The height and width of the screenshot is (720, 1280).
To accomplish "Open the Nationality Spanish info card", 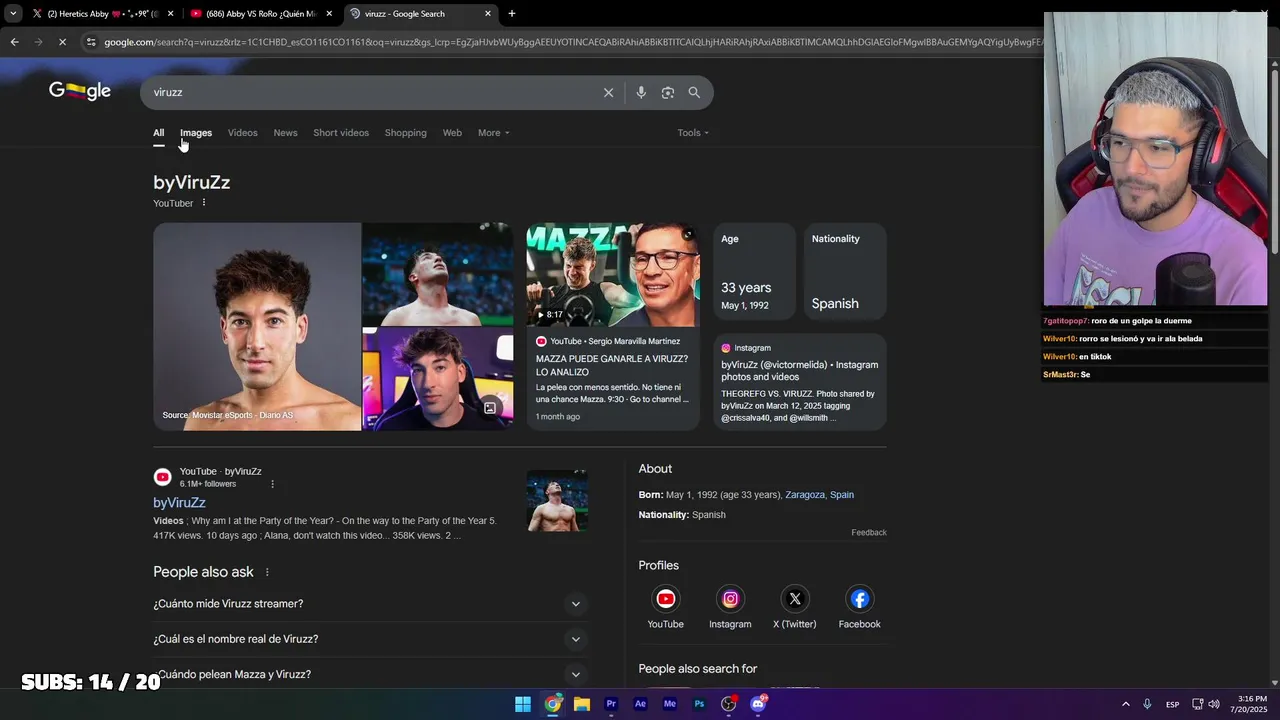I will pos(845,272).
